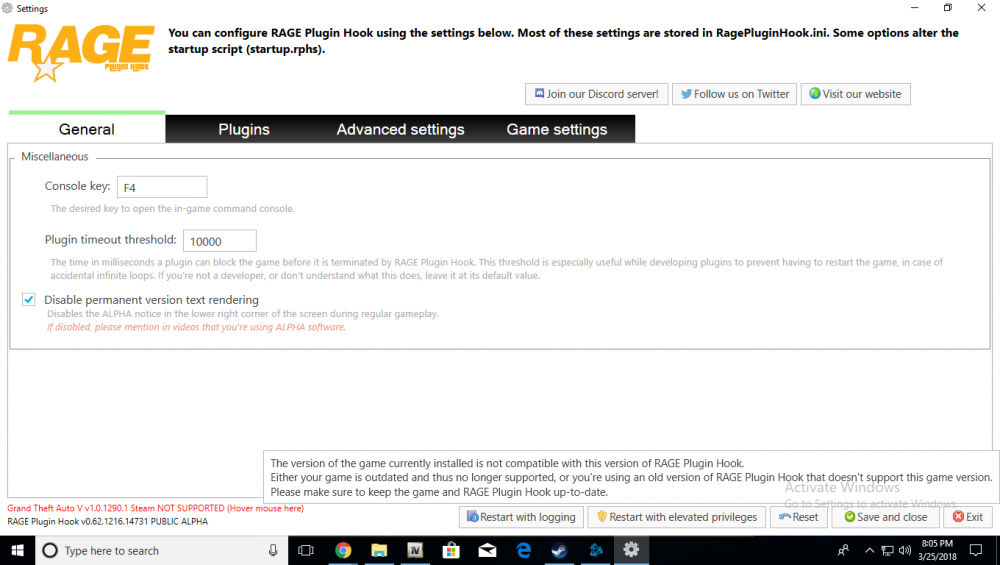Open File Explorer from the taskbar
This screenshot has height=565, width=1000.
tap(379, 550)
